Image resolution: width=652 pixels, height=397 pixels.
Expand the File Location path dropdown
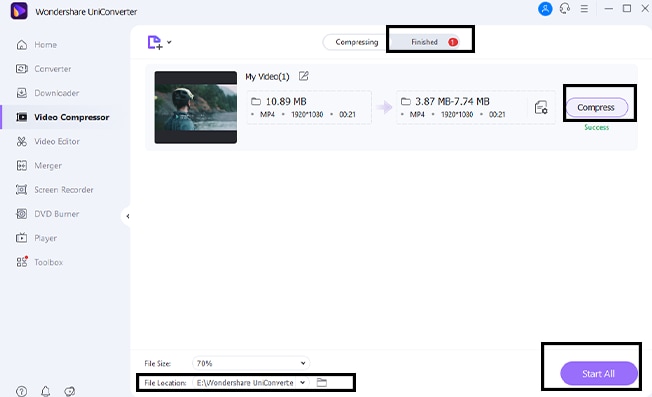(x=303, y=382)
